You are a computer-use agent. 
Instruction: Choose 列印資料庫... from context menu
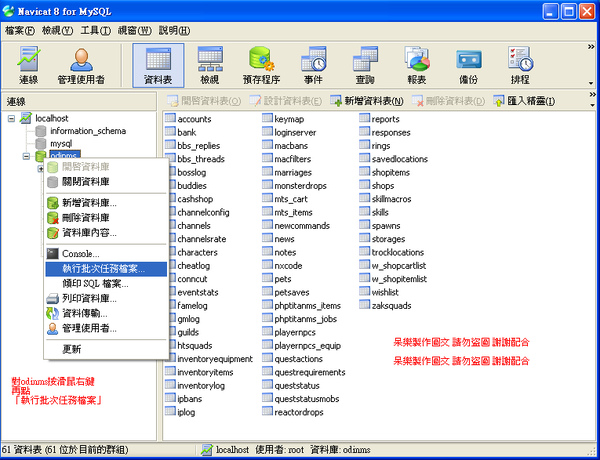pos(106,299)
